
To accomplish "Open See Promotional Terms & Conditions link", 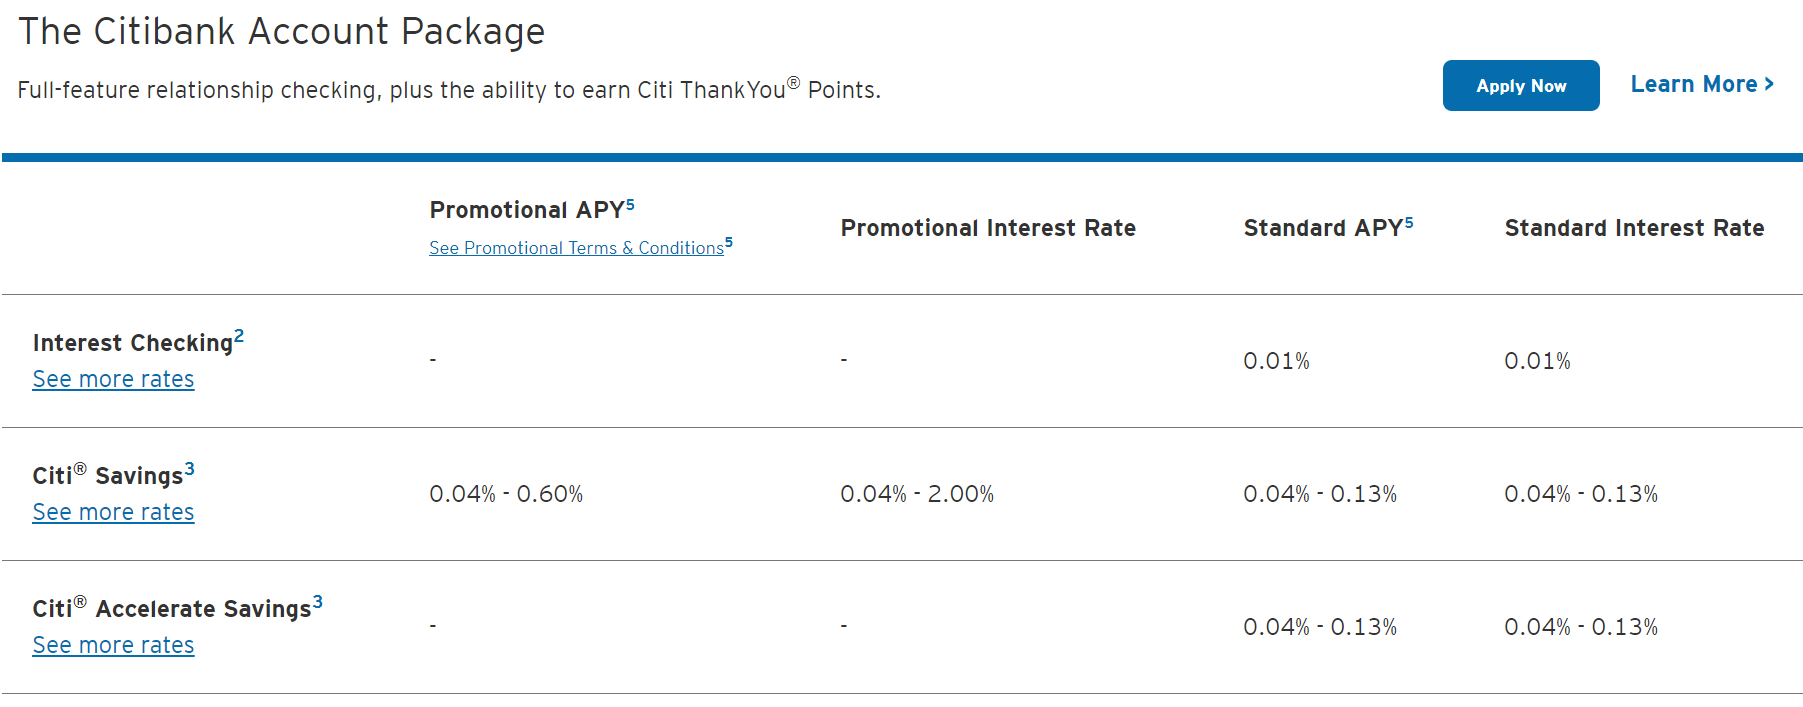I will point(576,248).
